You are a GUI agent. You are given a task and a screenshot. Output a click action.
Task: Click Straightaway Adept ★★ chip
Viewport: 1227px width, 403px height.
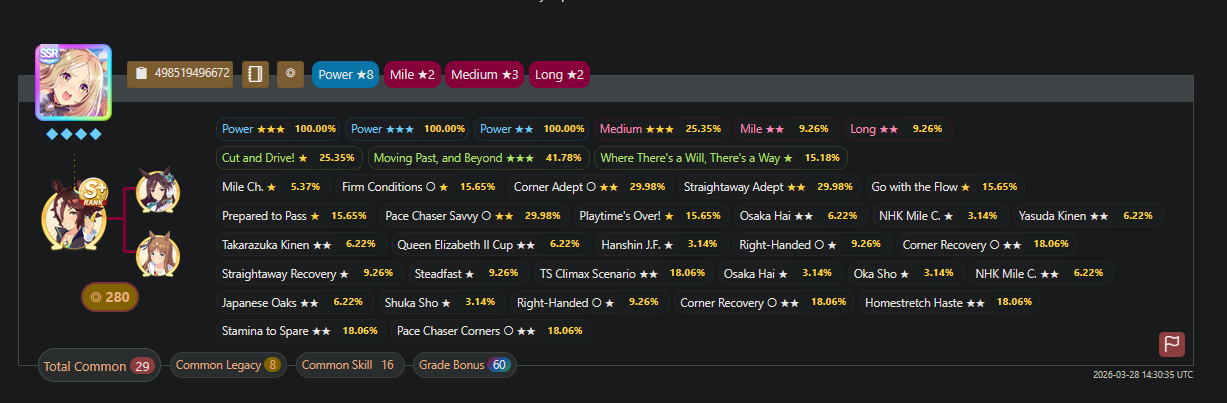tap(767, 187)
